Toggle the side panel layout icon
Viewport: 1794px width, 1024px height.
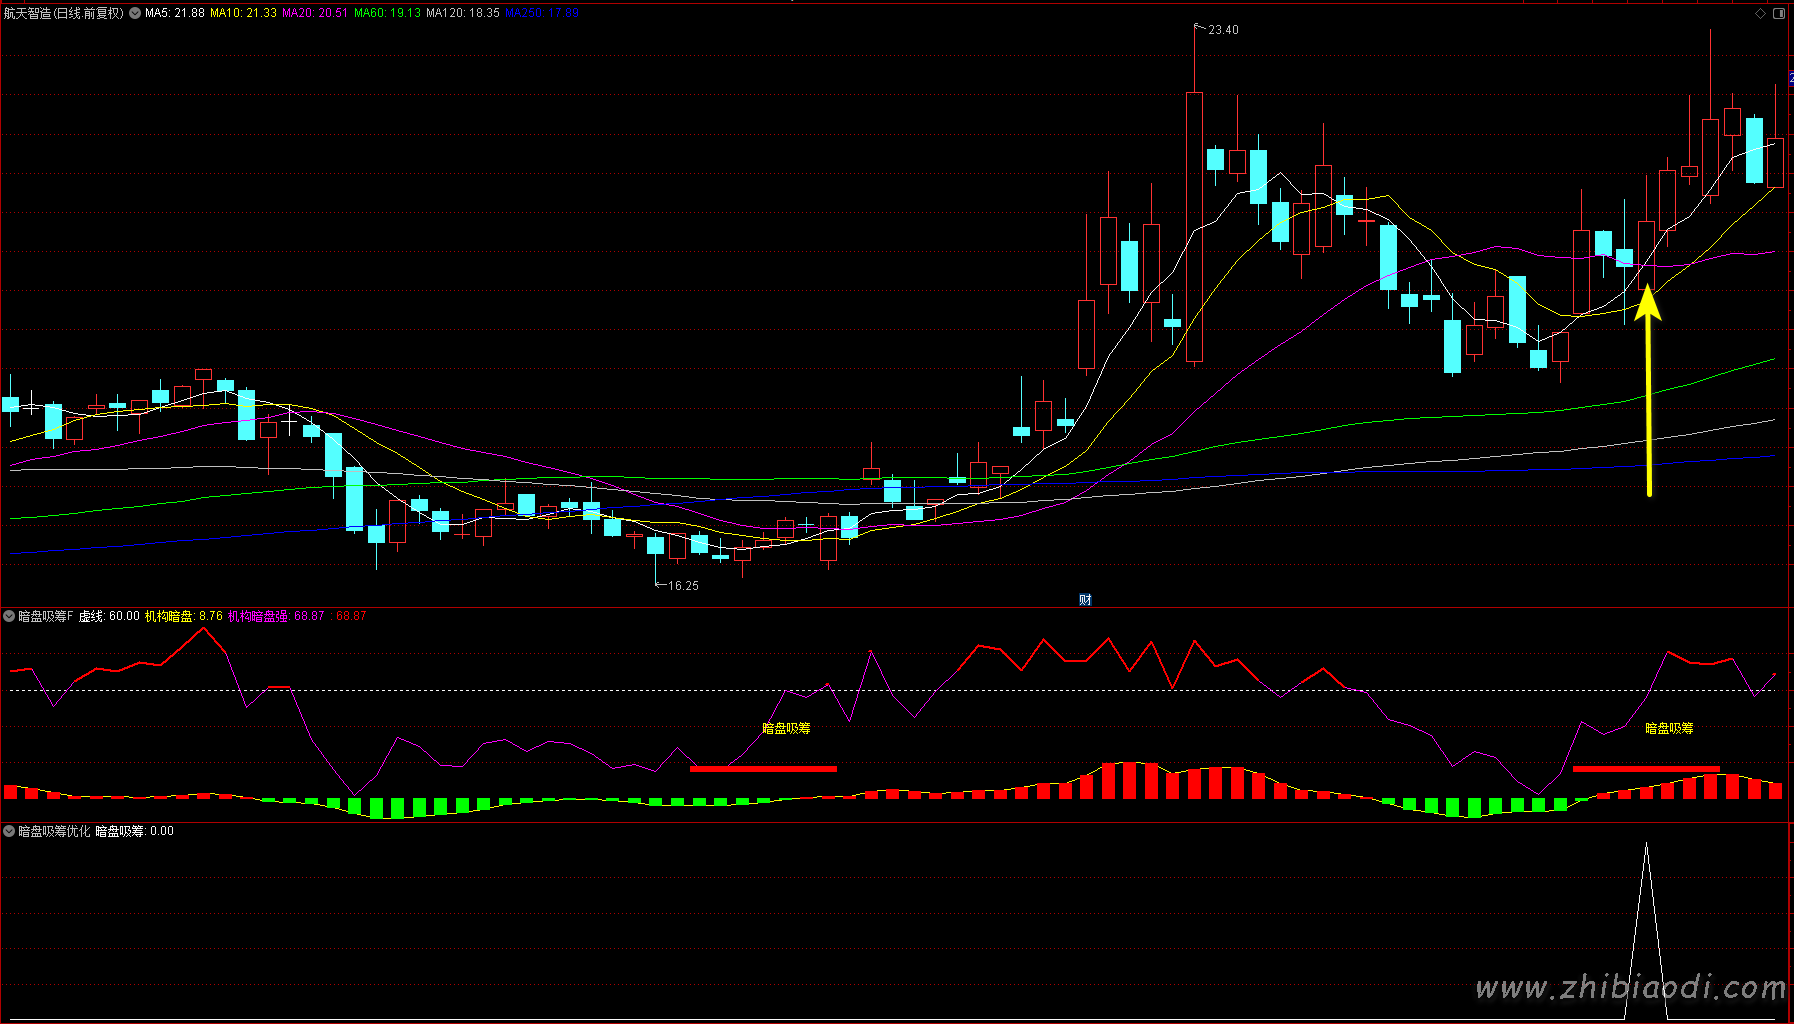tap(1779, 13)
